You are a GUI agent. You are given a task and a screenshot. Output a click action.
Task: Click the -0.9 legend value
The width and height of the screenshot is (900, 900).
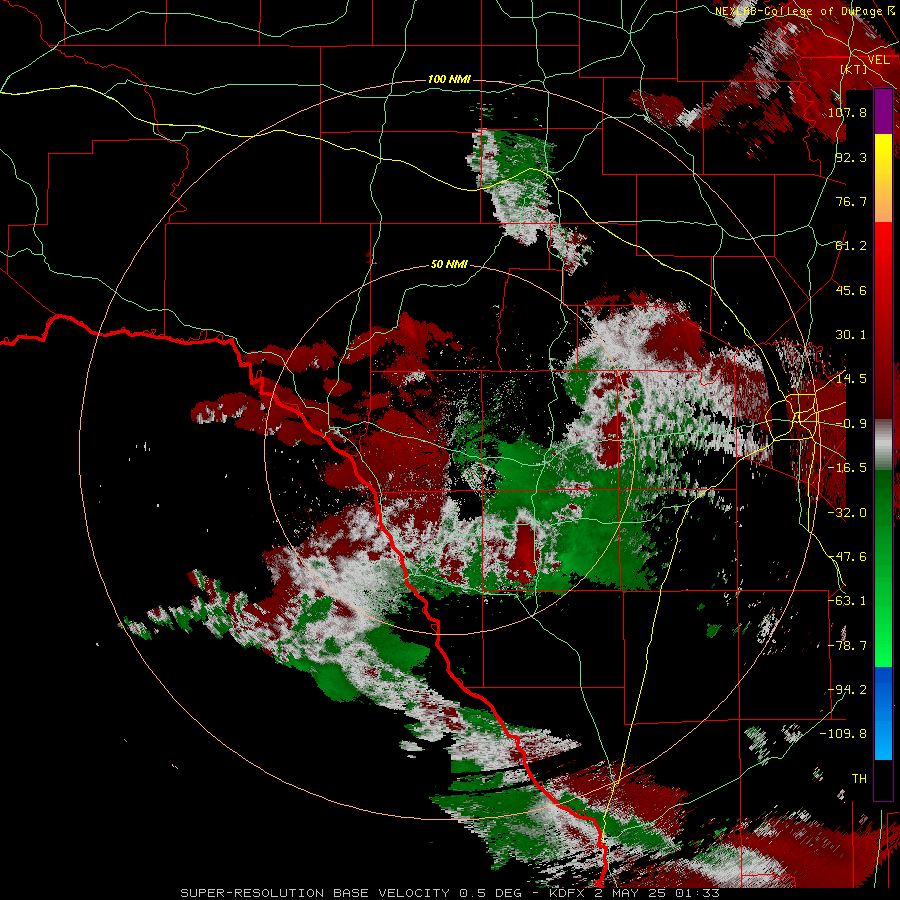(x=851, y=424)
